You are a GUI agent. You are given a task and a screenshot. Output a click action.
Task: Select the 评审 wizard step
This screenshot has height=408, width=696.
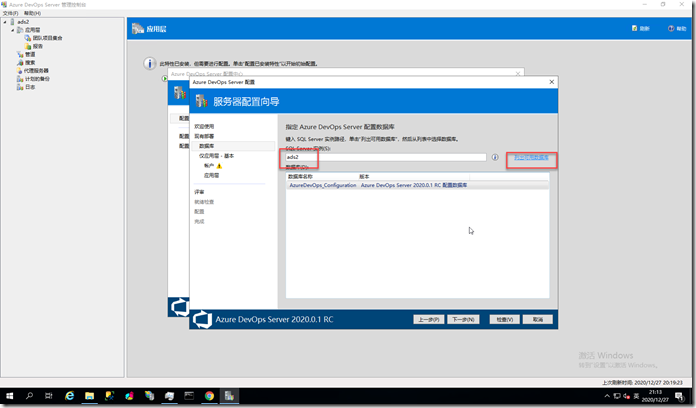pyautogui.click(x=199, y=192)
